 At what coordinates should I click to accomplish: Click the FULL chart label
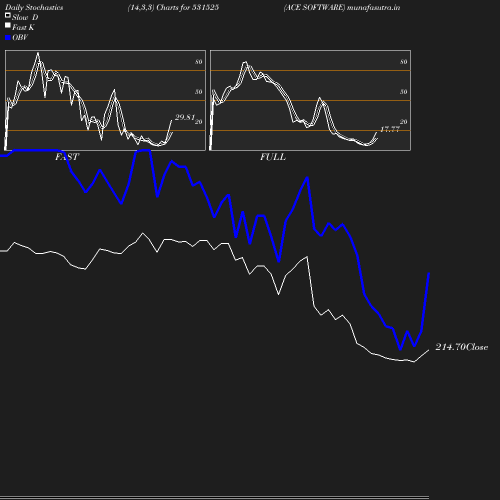273,157
